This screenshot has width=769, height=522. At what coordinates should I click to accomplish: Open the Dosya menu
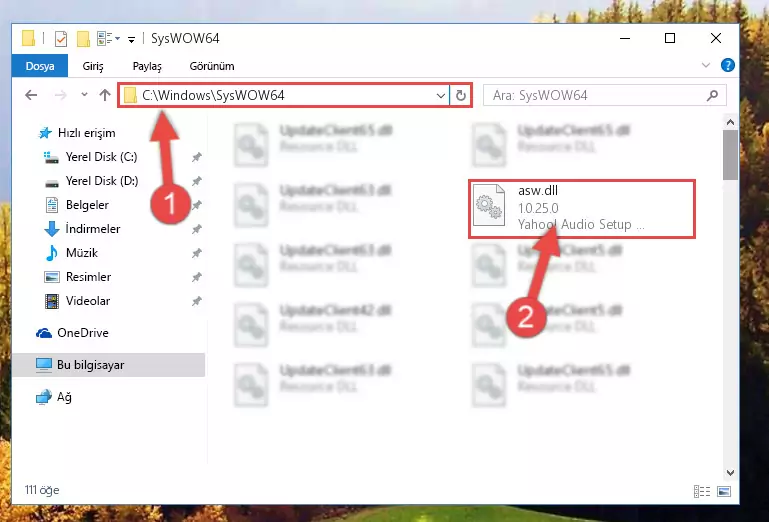[x=40, y=66]
